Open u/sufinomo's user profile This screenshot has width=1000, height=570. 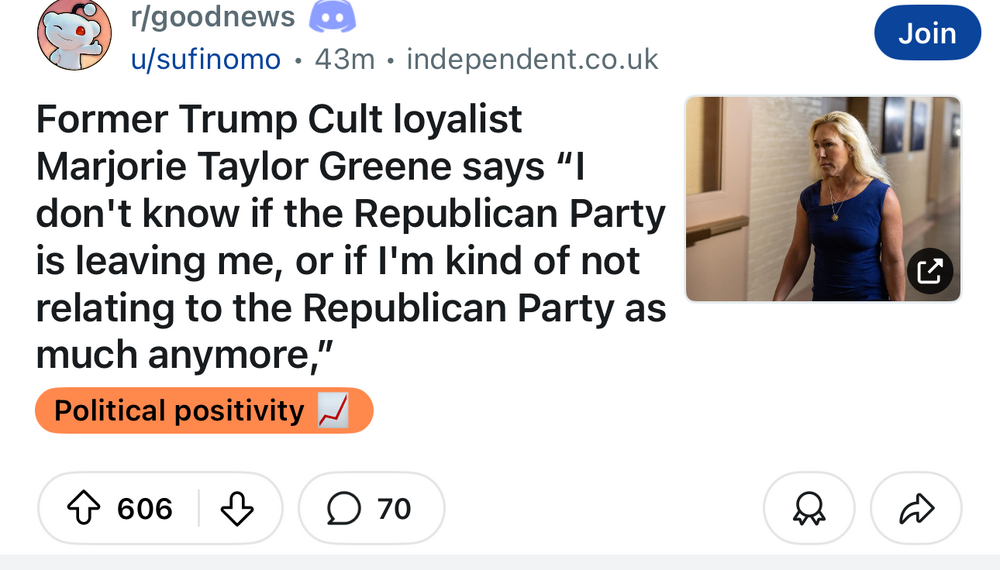tap(205, 60)
